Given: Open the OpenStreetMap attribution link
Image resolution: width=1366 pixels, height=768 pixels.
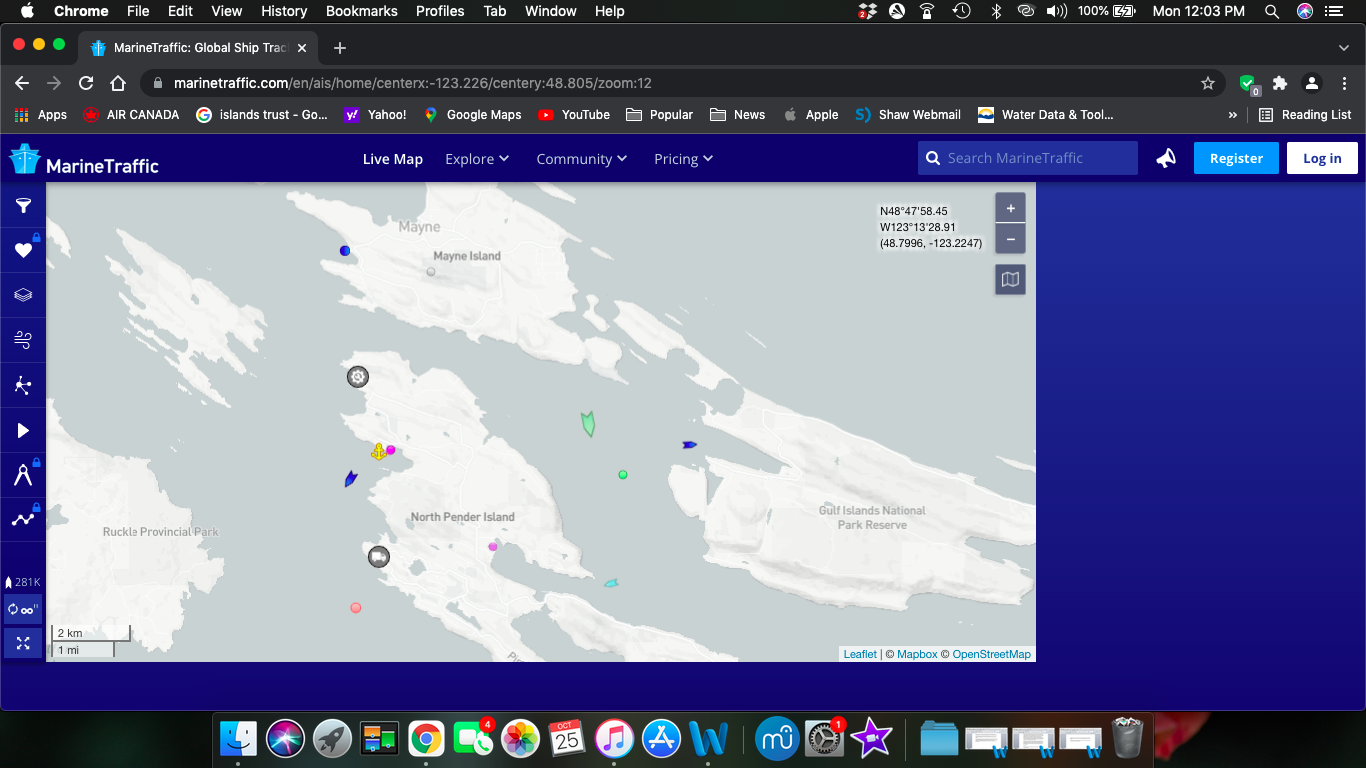Looking at the screenshot, I should 991,654.
